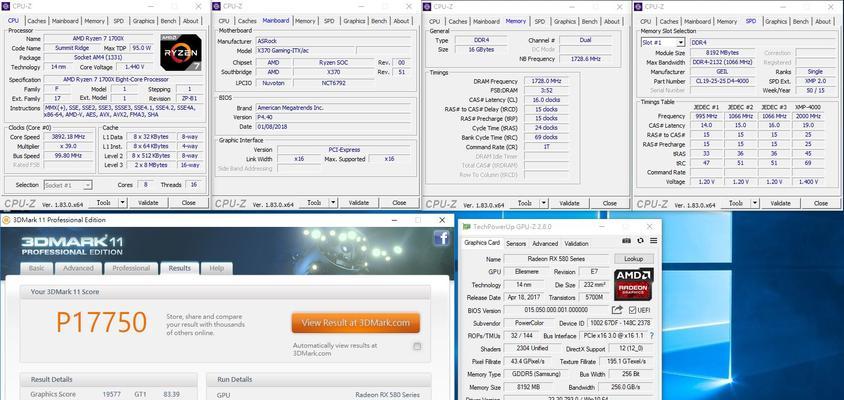Click the XMP-4000 column header
The width and height of the screenshot is (844, 400).
click(807, 107)
